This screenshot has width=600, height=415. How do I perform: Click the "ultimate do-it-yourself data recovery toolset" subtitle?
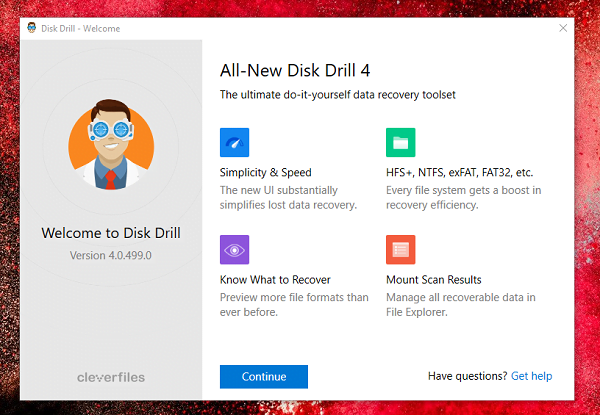click(x=338, y=94)
